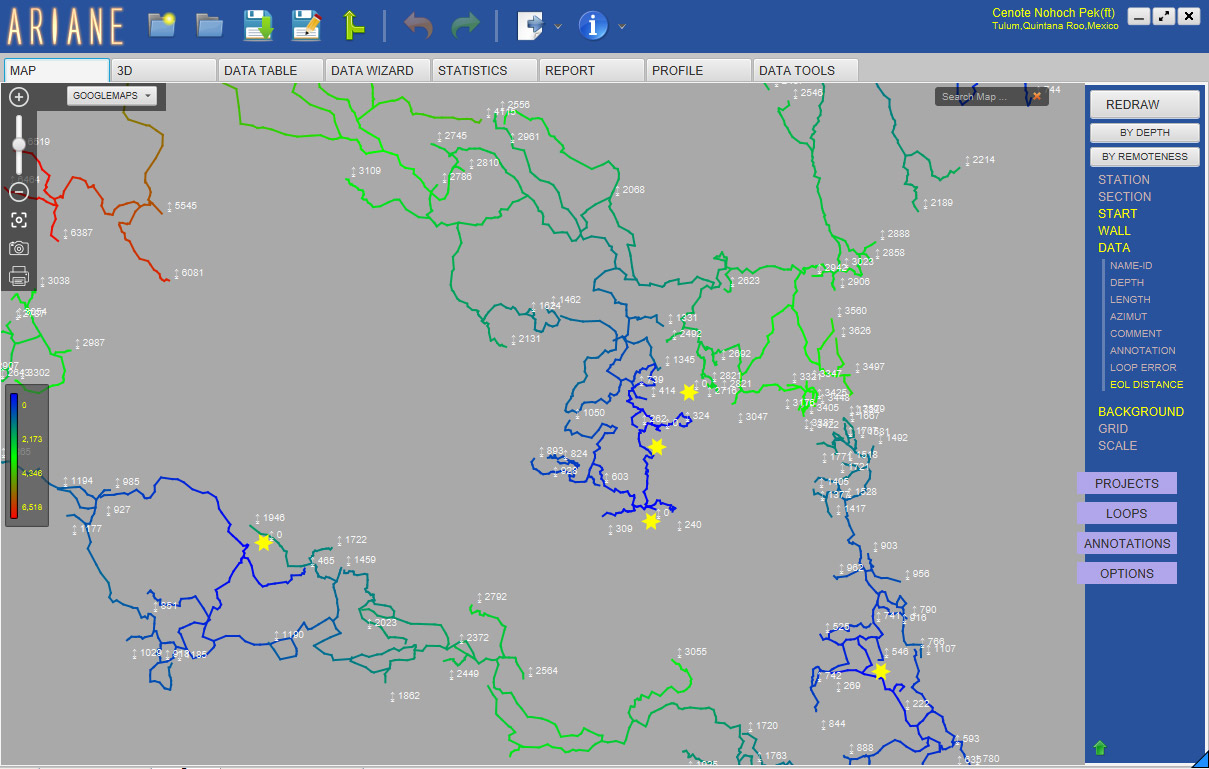
Task: Click the zoom slider handle
Action: (19, 144)
